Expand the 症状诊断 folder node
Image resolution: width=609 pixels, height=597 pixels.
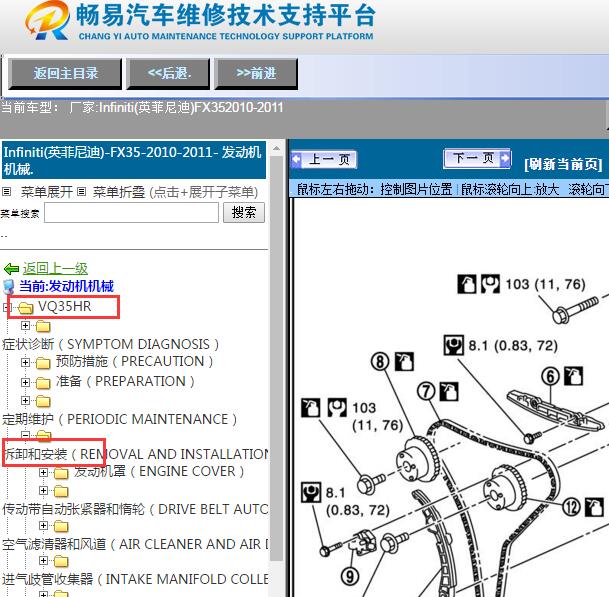[x=25, y=325]
